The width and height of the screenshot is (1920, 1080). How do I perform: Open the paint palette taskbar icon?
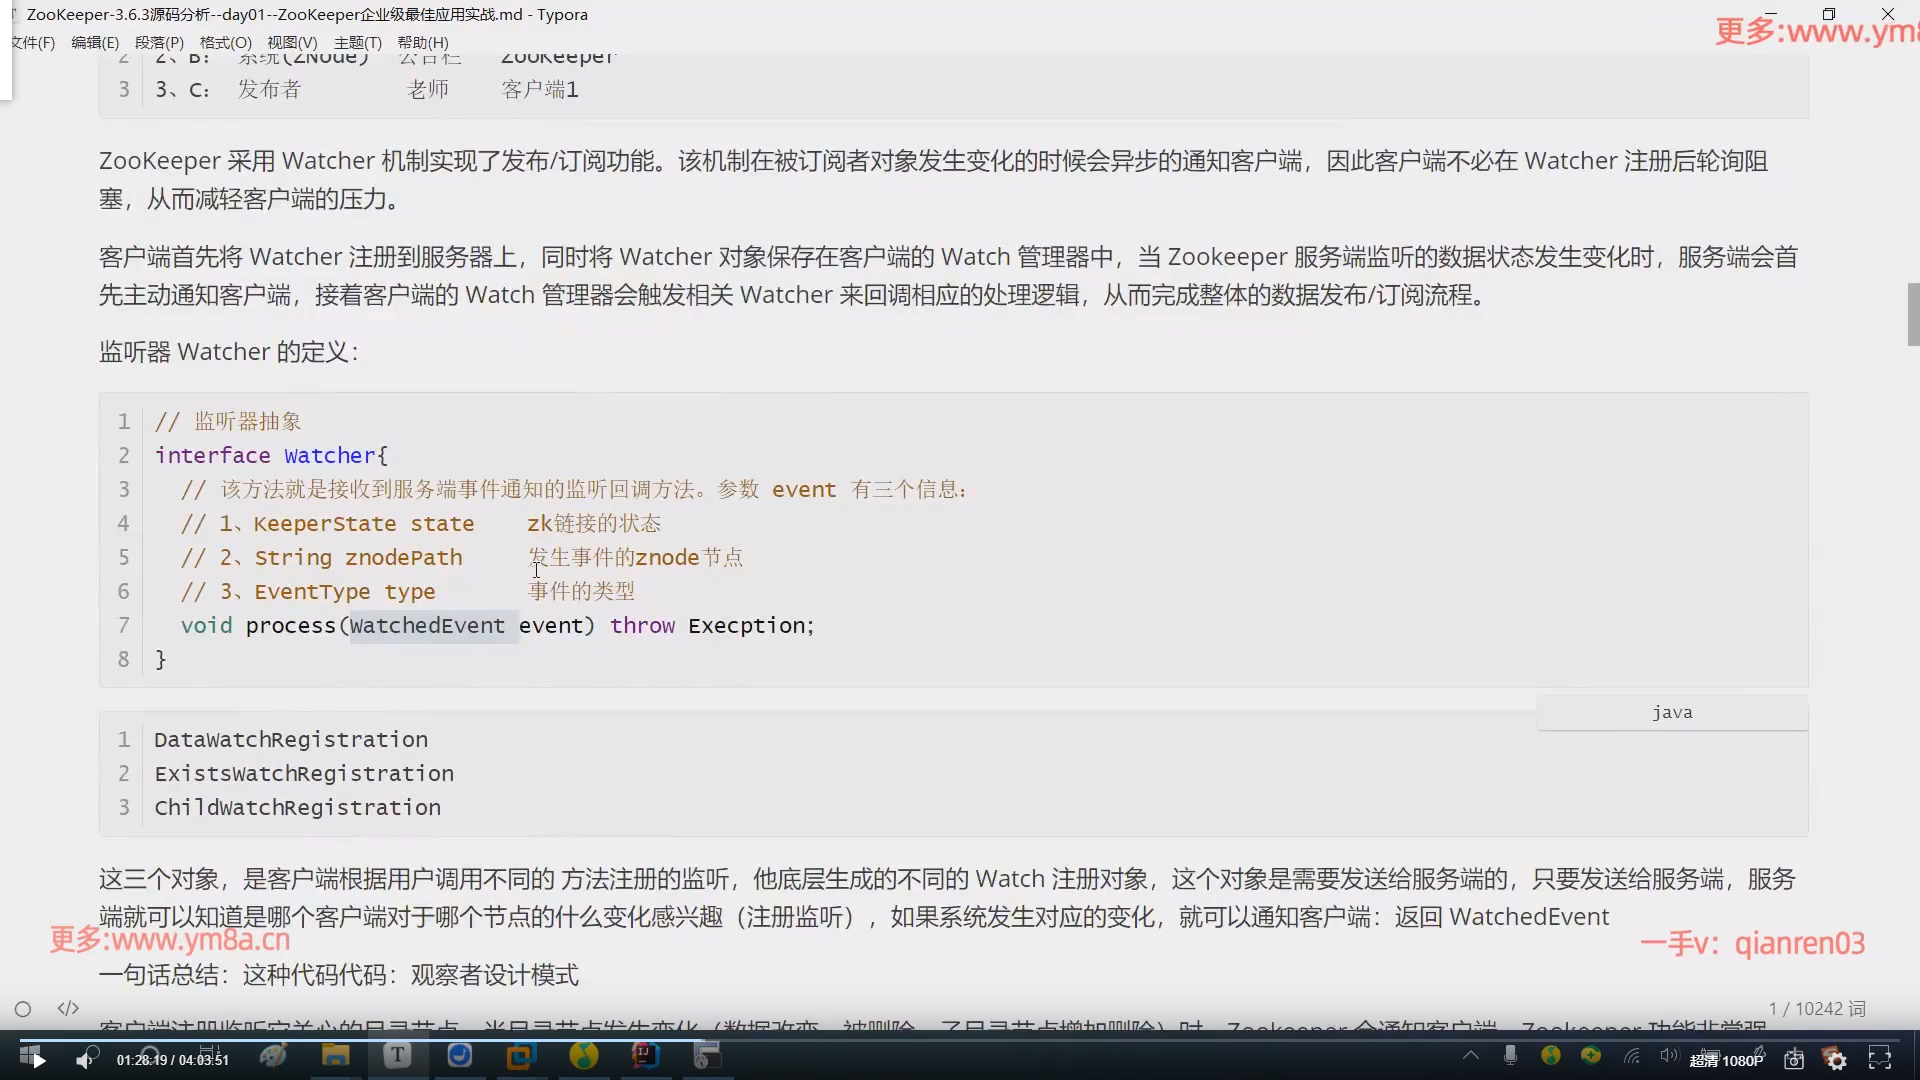[273, 1055]
